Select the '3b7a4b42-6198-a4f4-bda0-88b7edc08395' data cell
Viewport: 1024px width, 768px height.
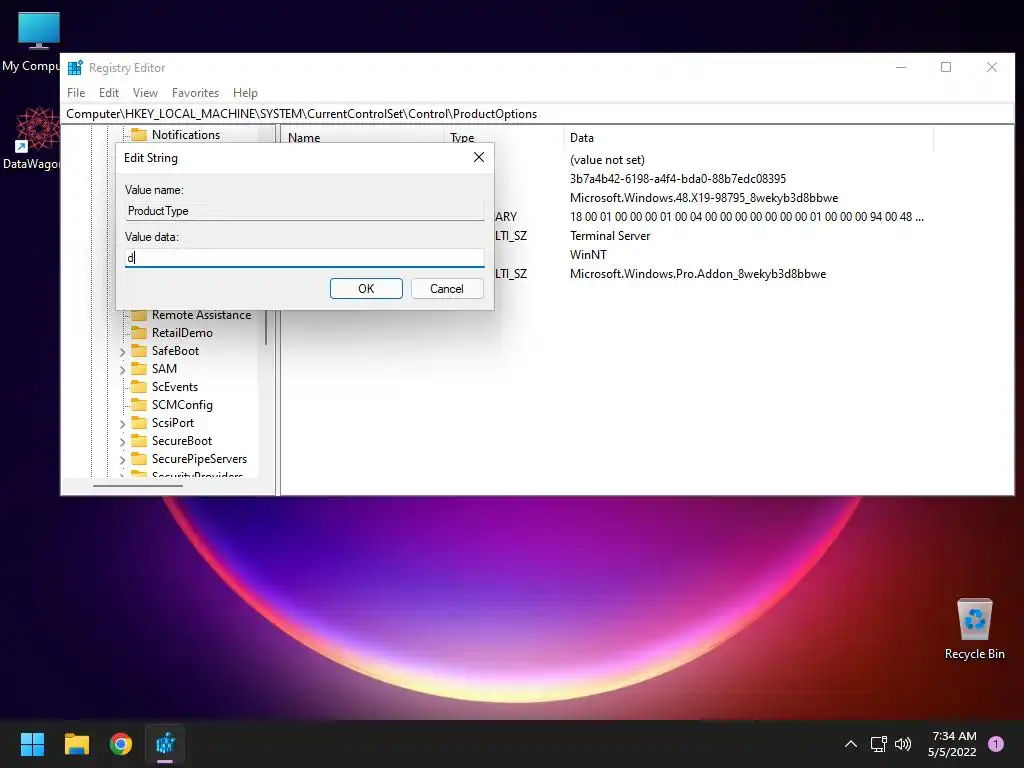(678, 179)
